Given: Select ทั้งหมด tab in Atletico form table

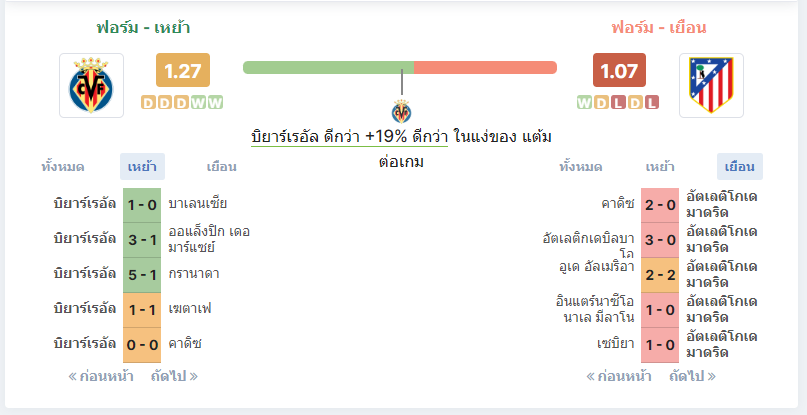Looking at the screenshot, I should 581,167.
